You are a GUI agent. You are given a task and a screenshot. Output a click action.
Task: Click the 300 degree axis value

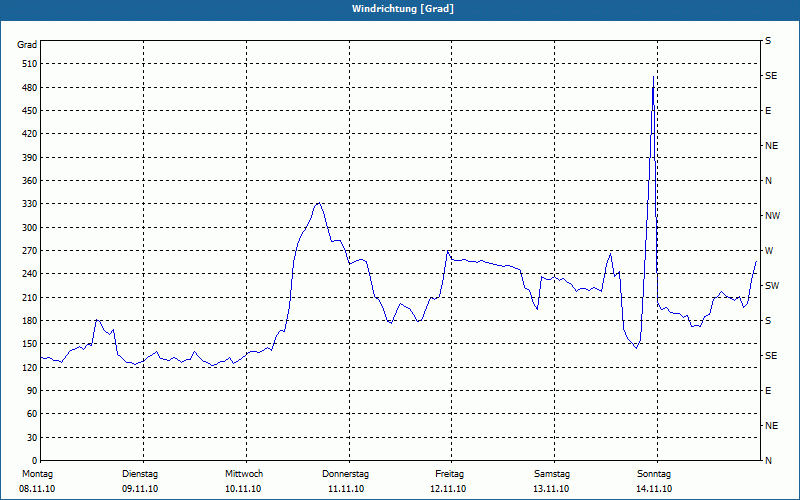tap(30, 228)
